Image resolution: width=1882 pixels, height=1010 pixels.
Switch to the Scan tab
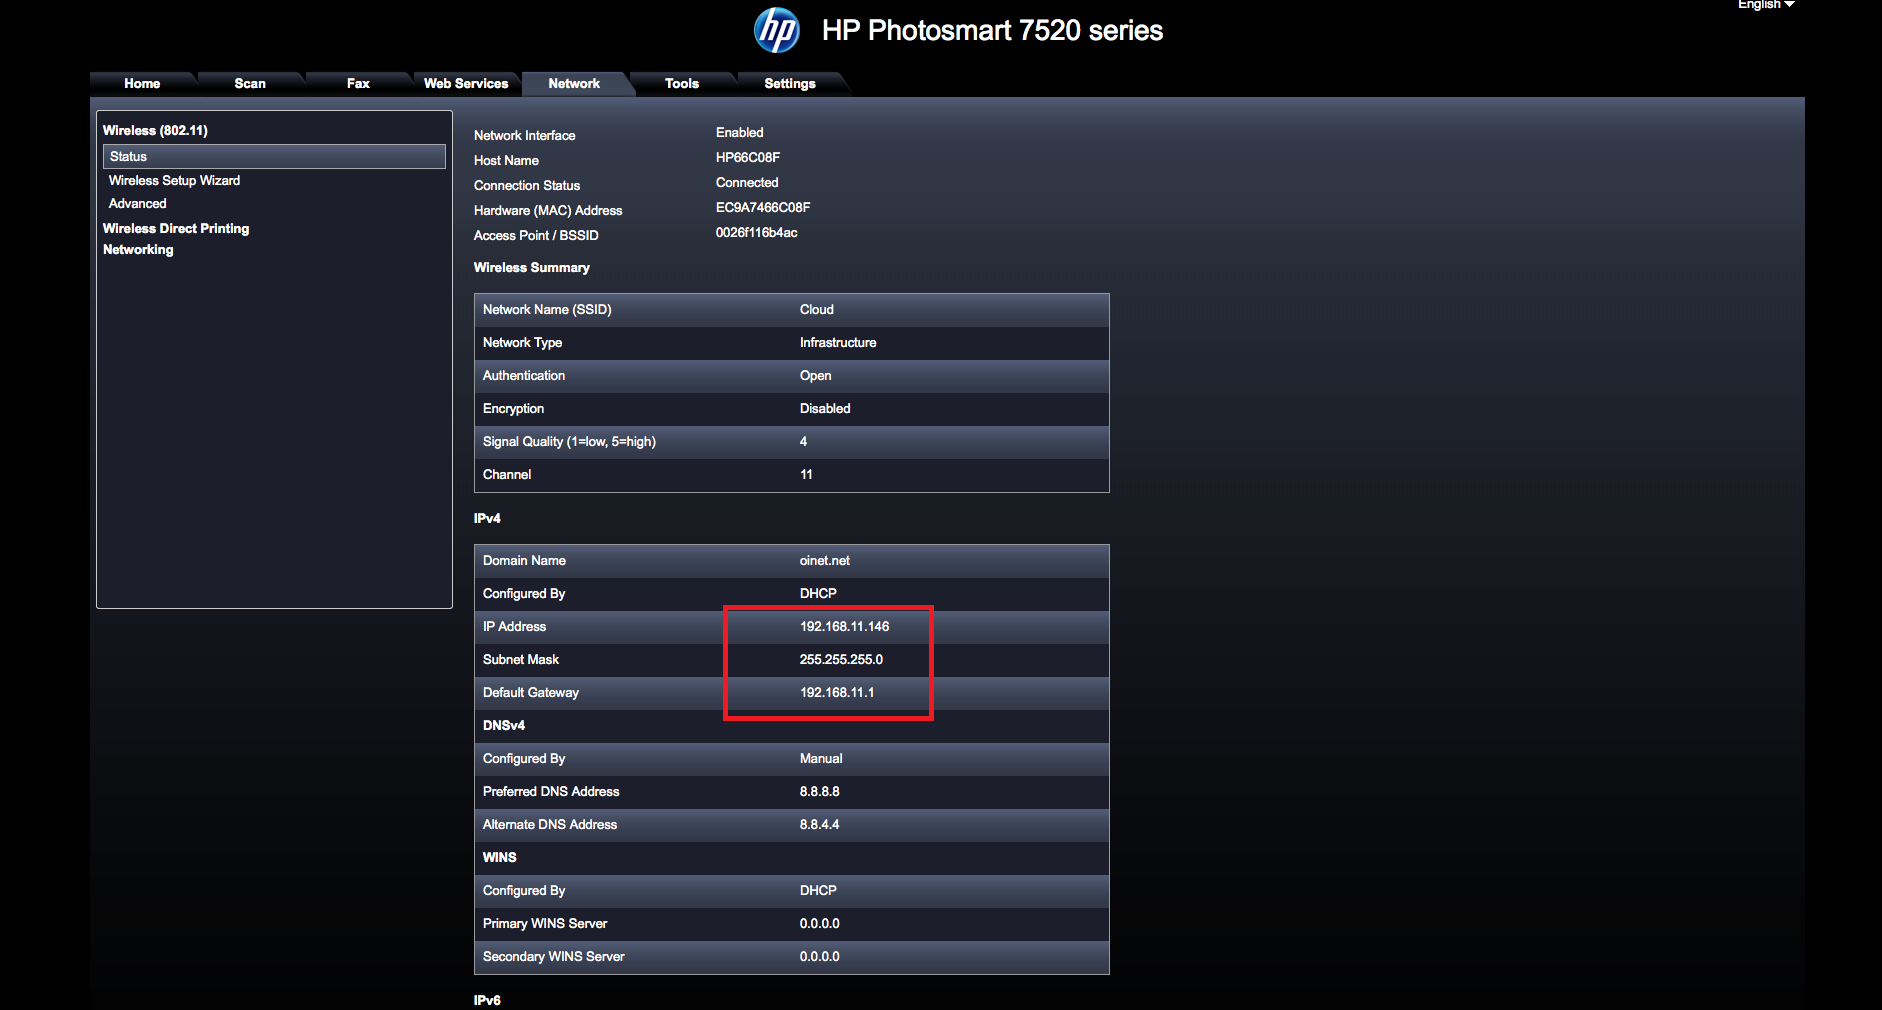(x=250, y=84)
